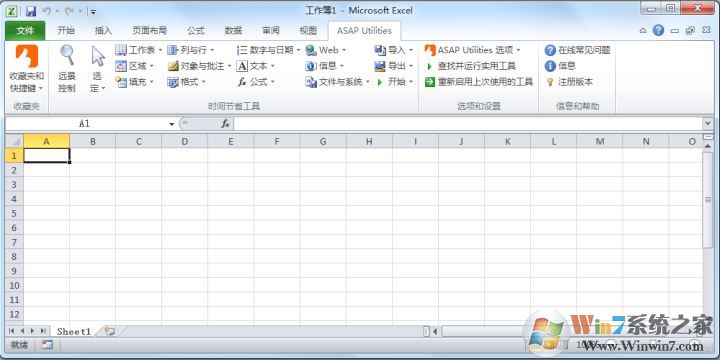720x360 pixels.
Task: Select the ASAP Utilities ribbon tab
Action: 364,31
